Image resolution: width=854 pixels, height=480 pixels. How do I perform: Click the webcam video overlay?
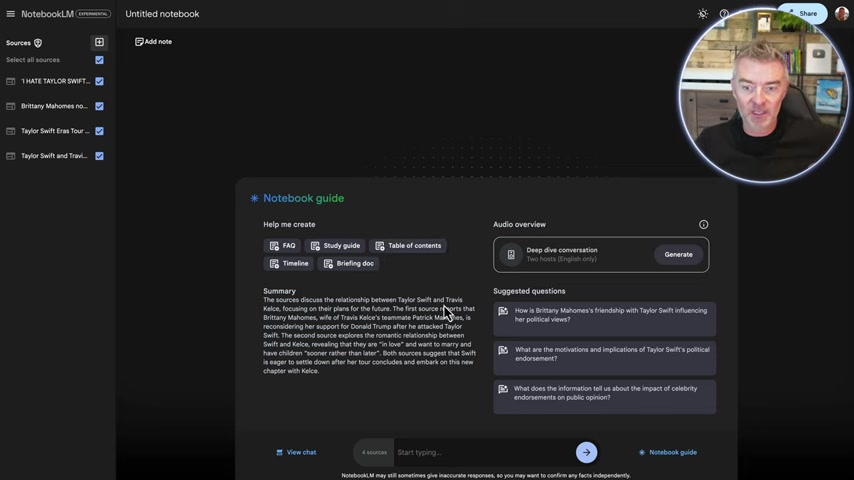[762, 97]
